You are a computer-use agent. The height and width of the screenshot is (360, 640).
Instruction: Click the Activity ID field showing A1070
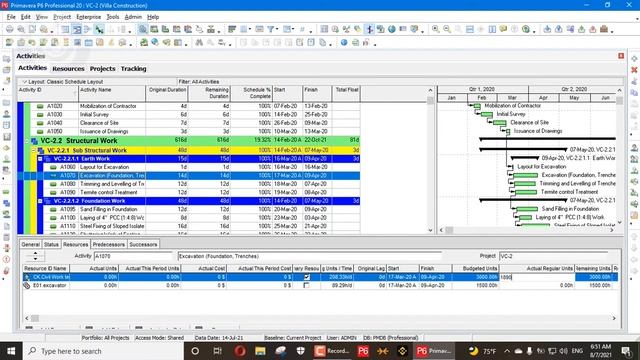(133, 256)
